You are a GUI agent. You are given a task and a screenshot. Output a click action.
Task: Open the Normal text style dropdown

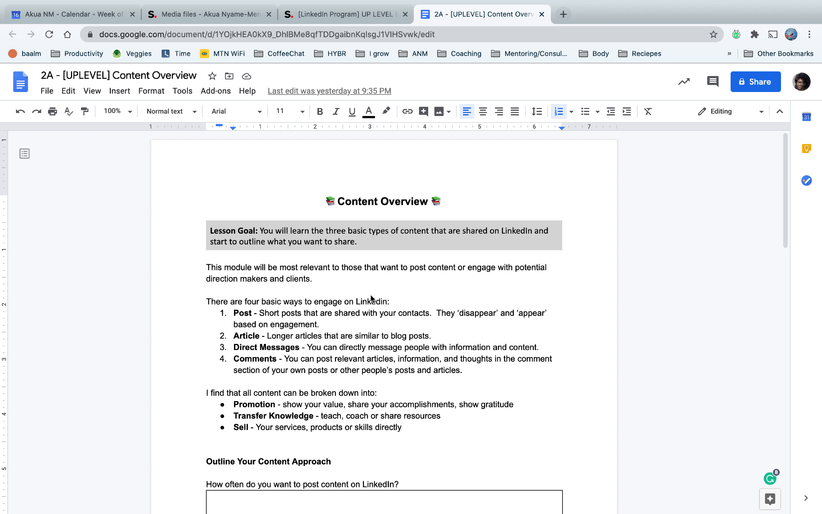point(171,111)
